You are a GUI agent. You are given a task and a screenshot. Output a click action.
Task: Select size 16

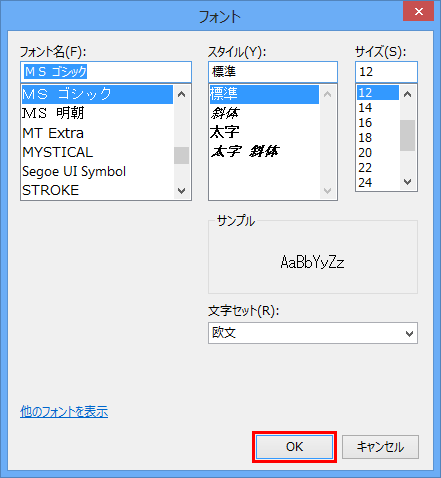point(378,123)
